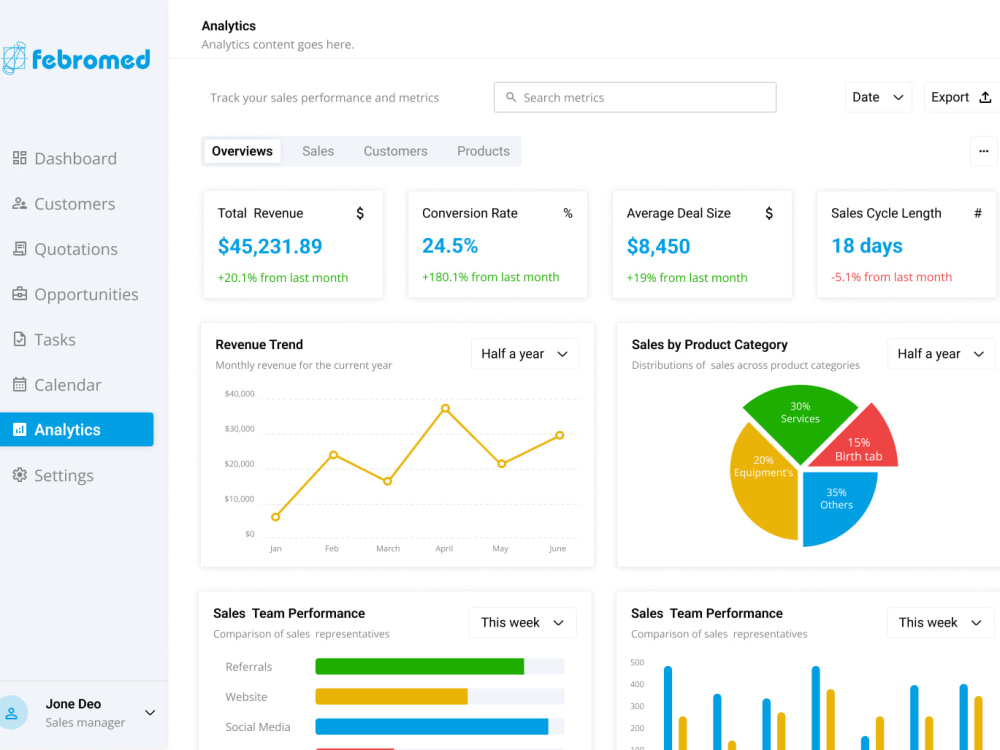Viewport: 1000px width, 750px height.
Task: Click the Dashboard grid icon
Action: (20, 158)
